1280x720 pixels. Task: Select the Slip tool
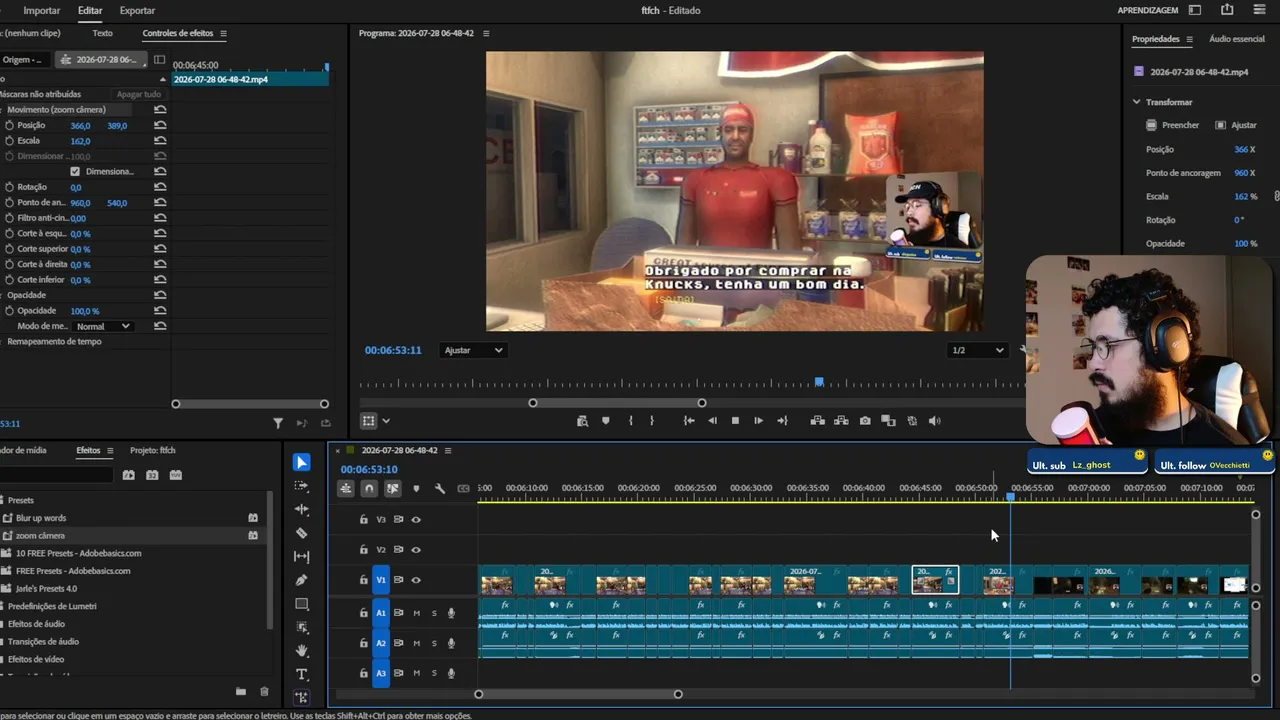click(x=302, y=557)
